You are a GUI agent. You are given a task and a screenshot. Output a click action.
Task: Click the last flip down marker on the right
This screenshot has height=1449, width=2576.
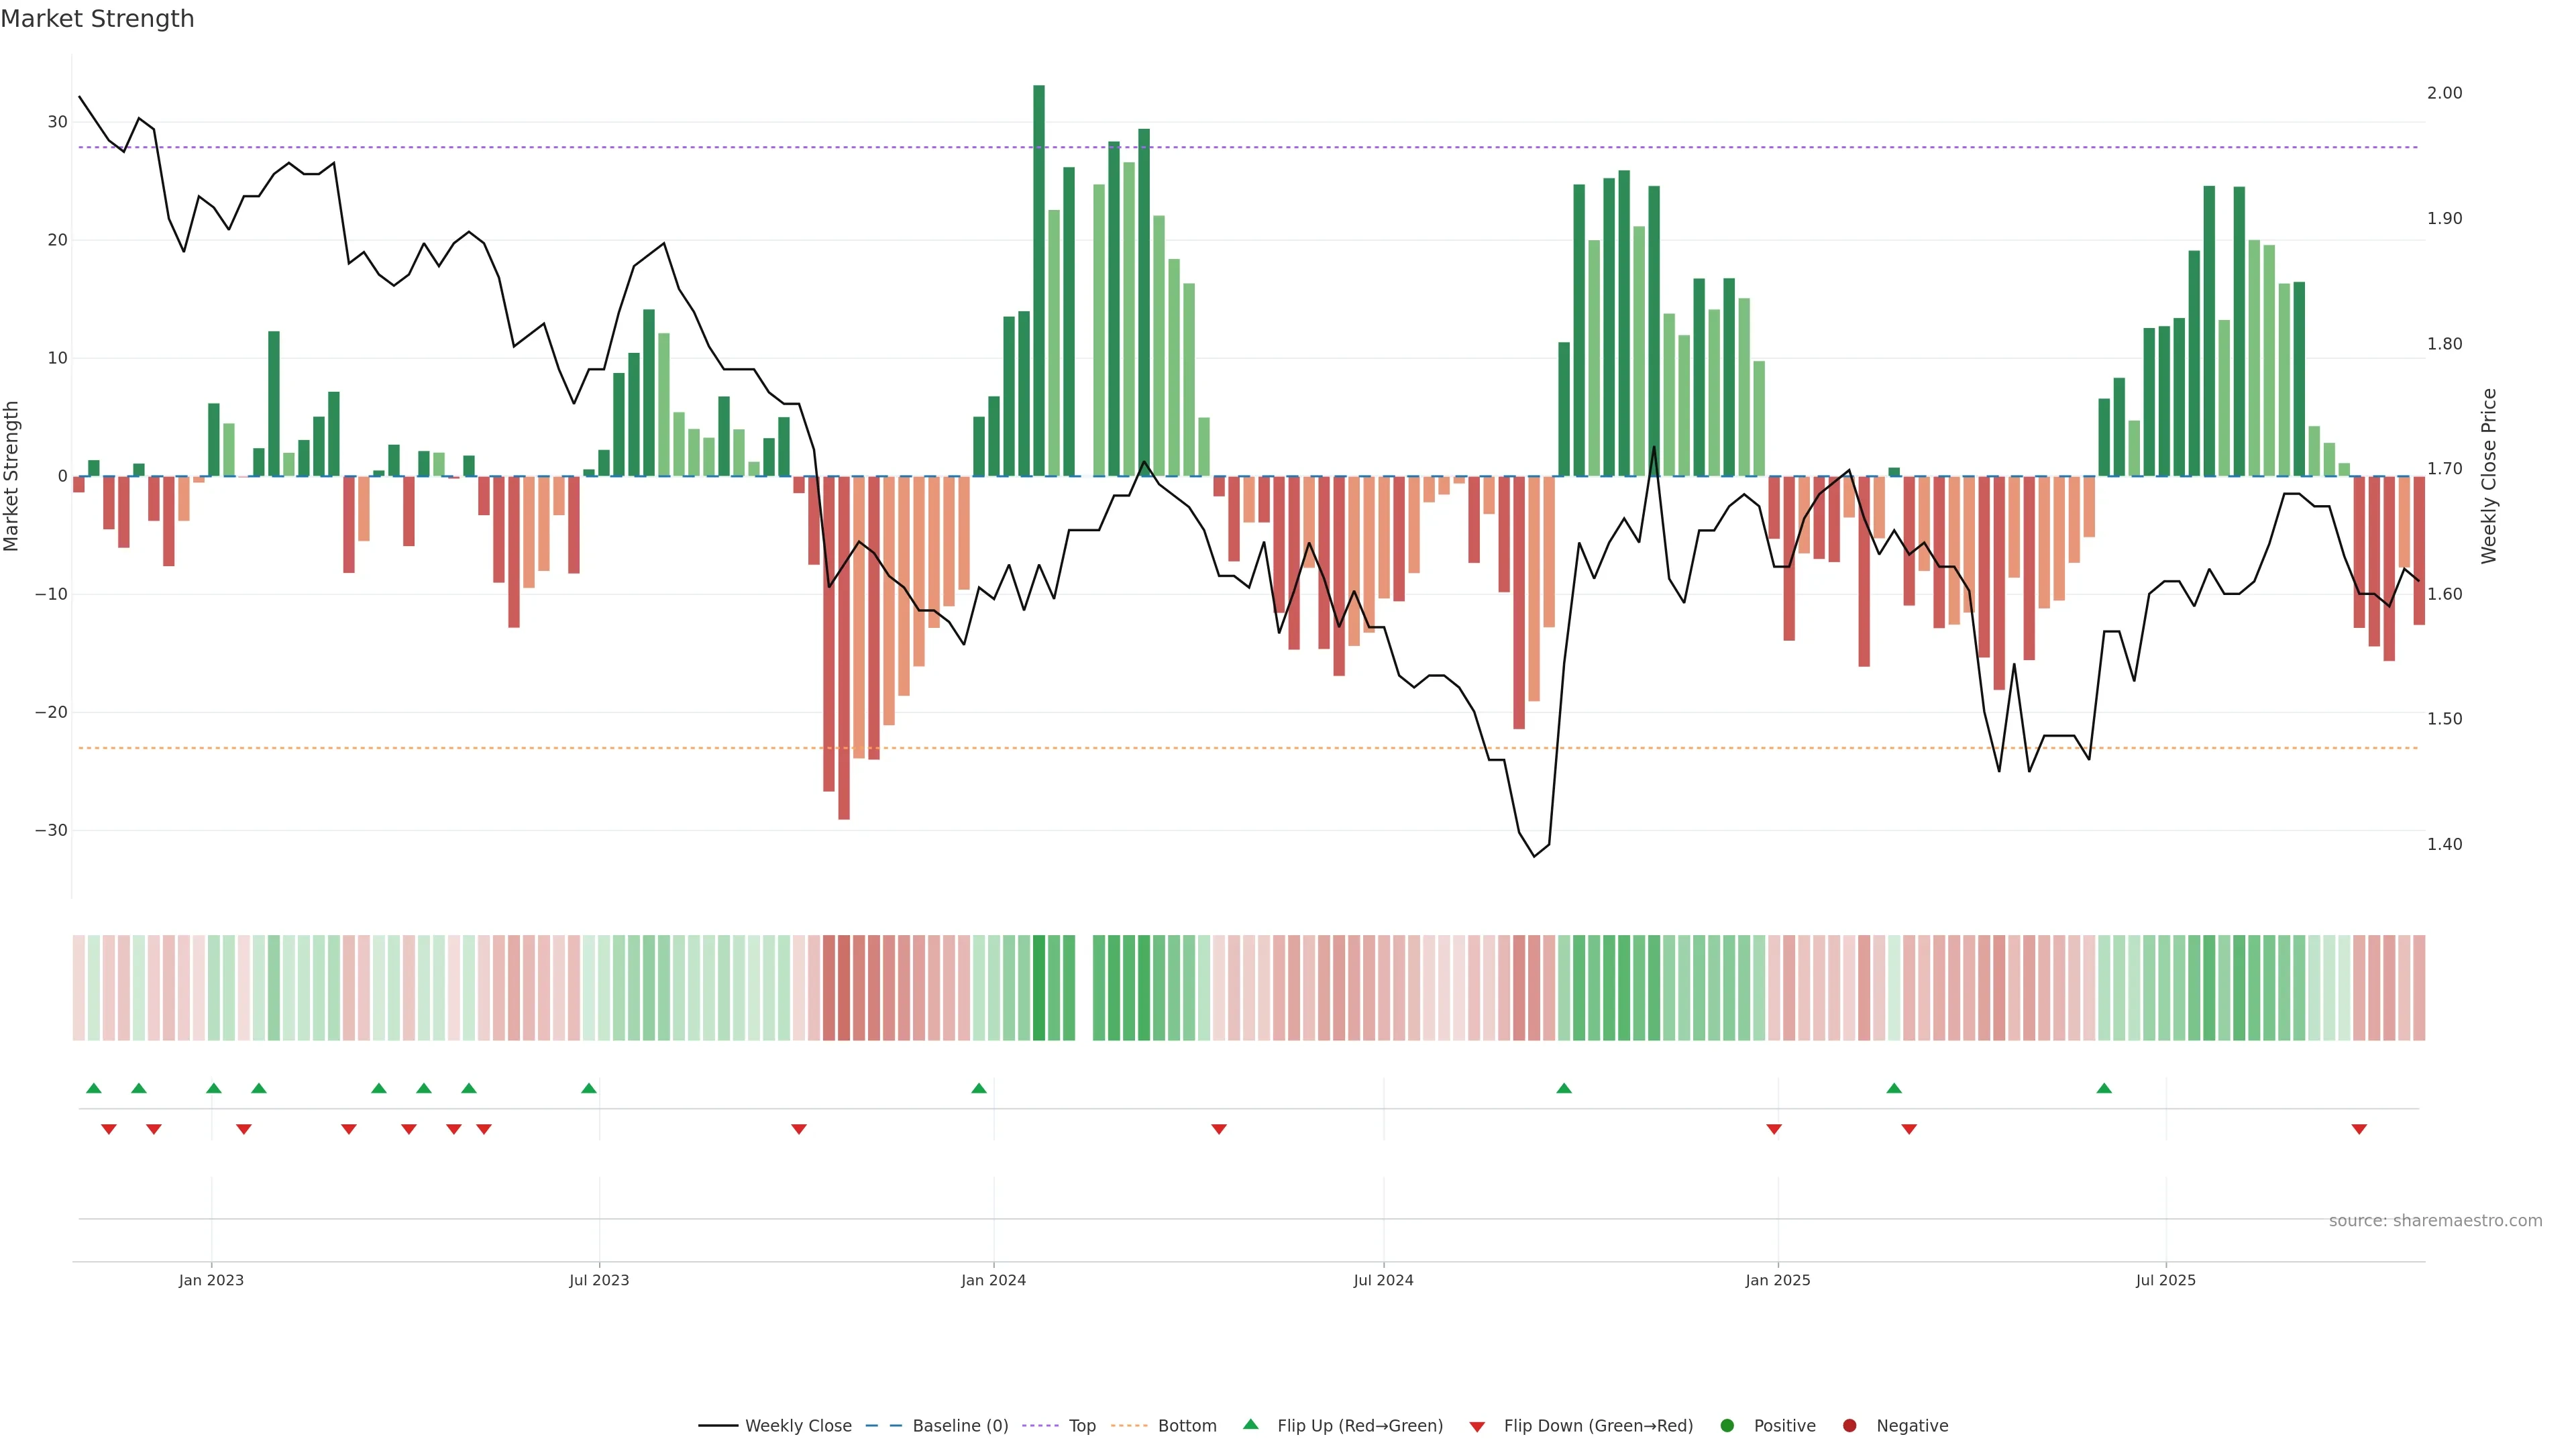click(2359, 1129)
